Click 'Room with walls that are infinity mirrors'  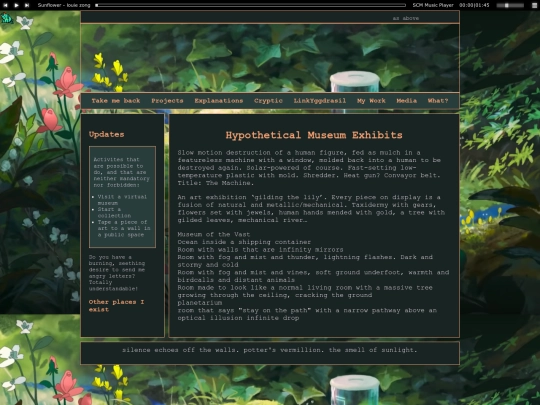260,249
